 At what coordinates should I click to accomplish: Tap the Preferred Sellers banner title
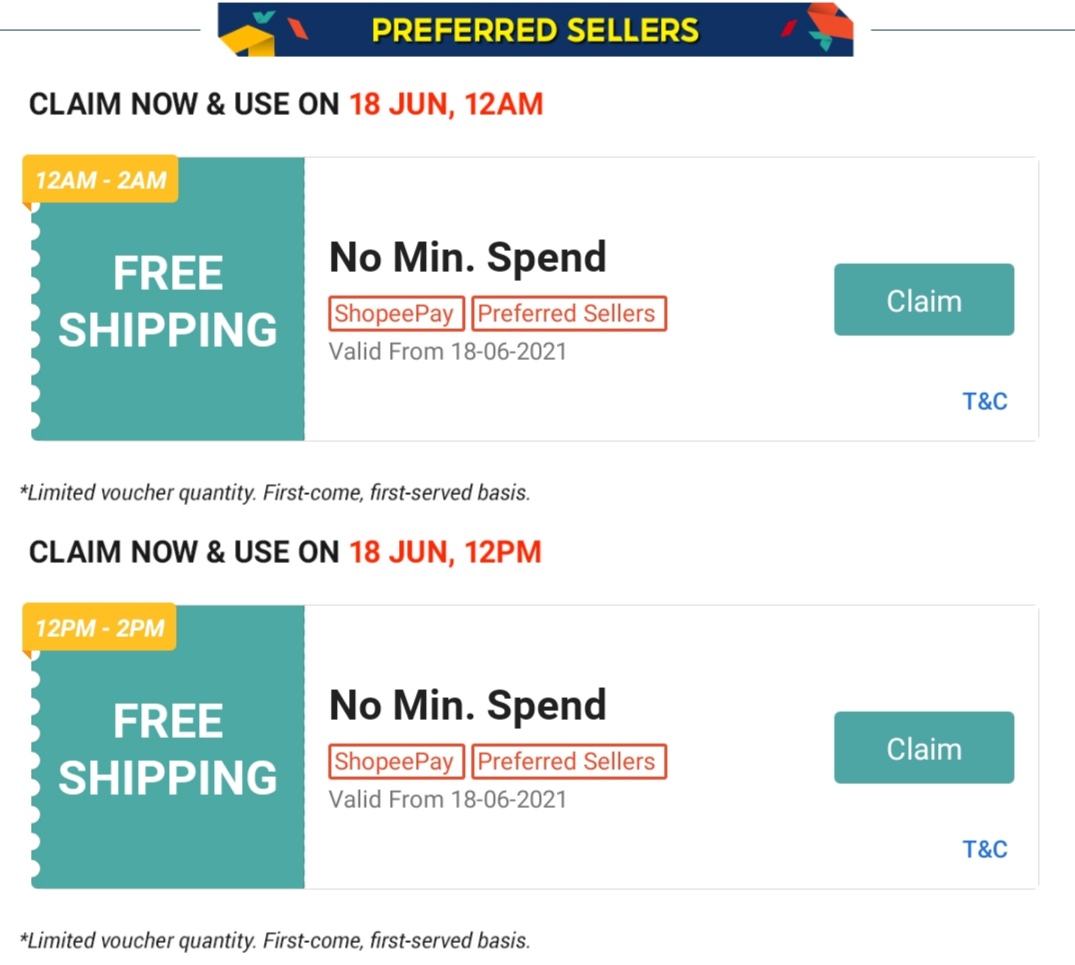click(535, 30)
